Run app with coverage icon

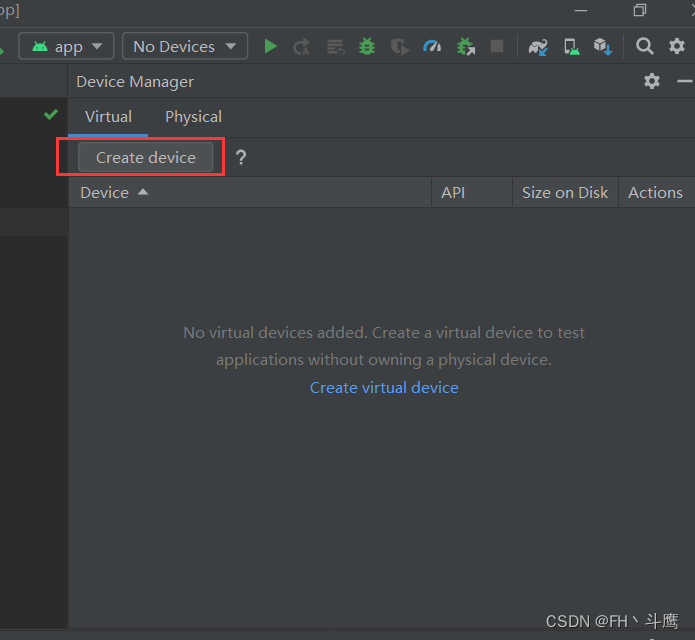point(400,47)
